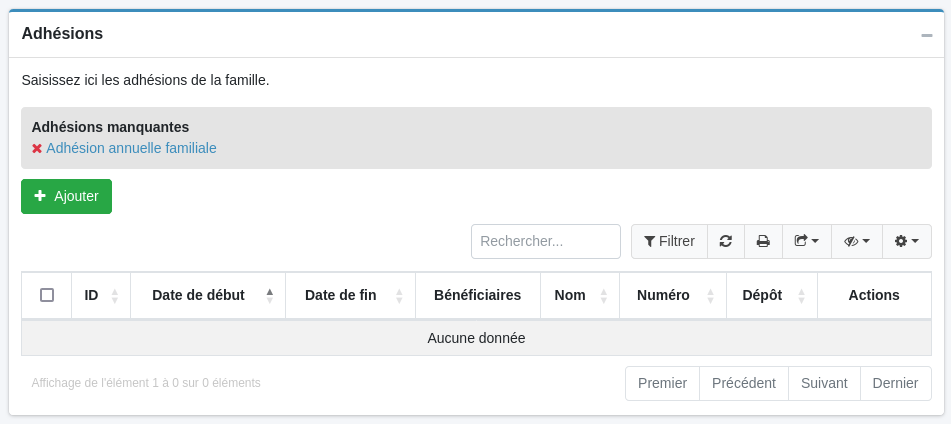Sort by Date de début column
The height and width of the screenshot is (424, 951).
click(x=208, y=295)
